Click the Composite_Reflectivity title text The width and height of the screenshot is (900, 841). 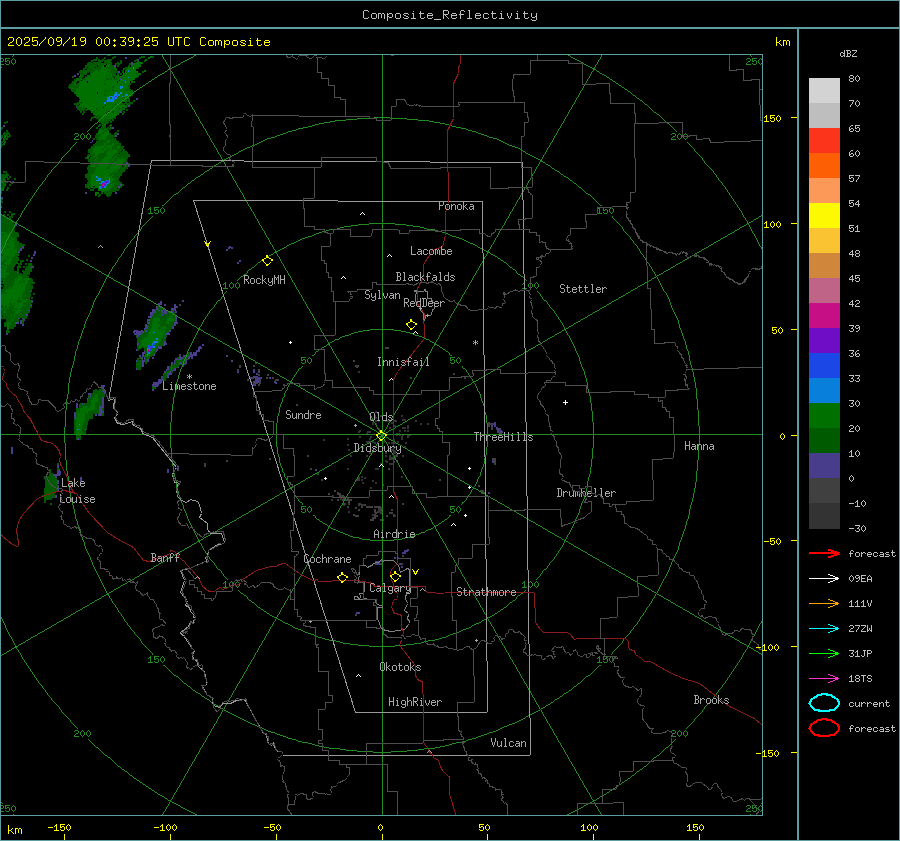[x=449, y=15]
